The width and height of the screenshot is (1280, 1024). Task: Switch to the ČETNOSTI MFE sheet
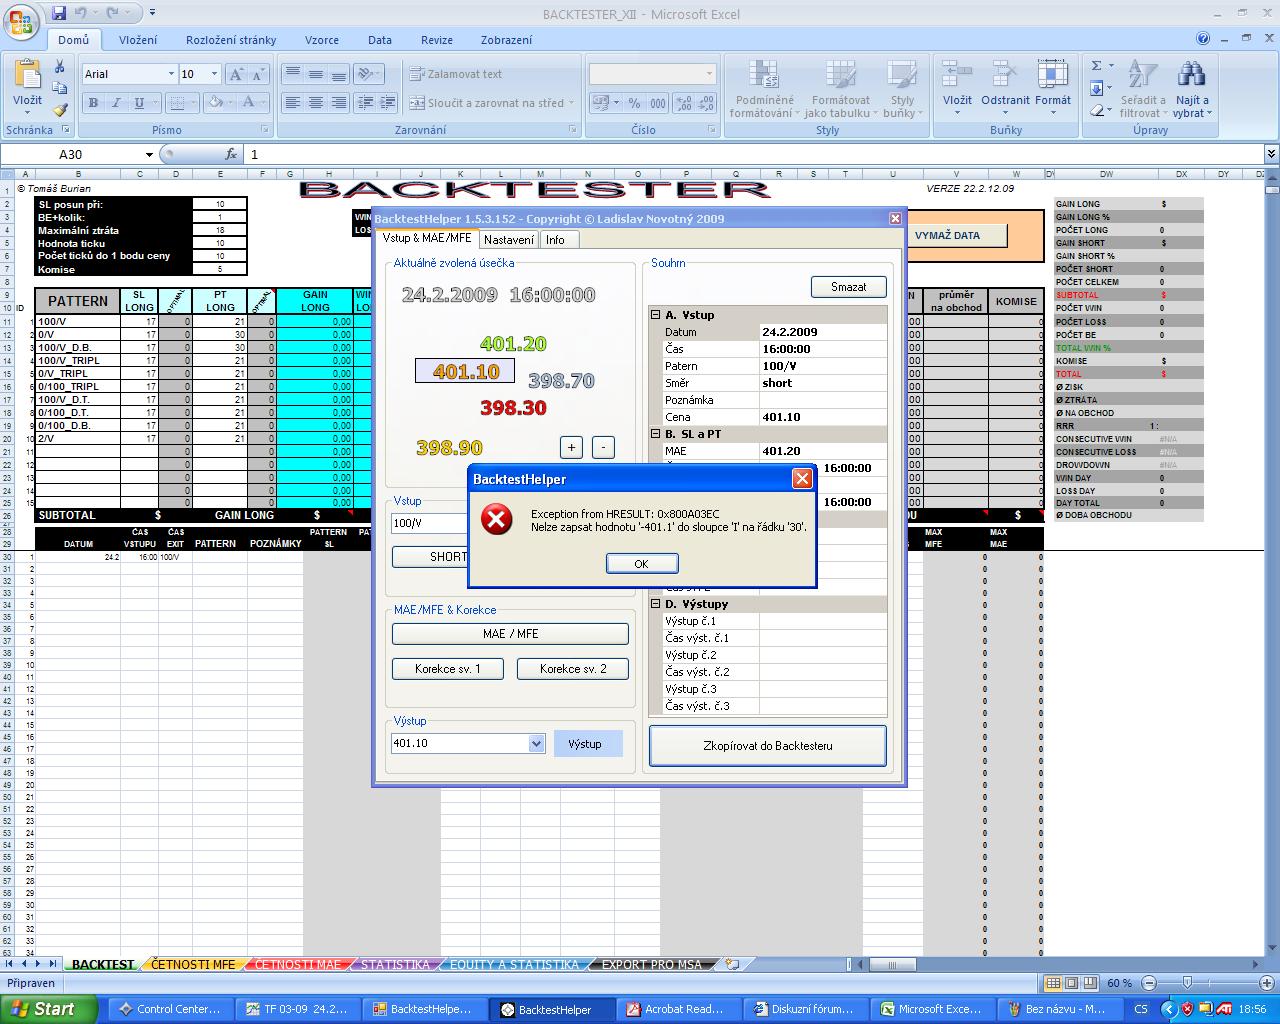tap(193, 965)
